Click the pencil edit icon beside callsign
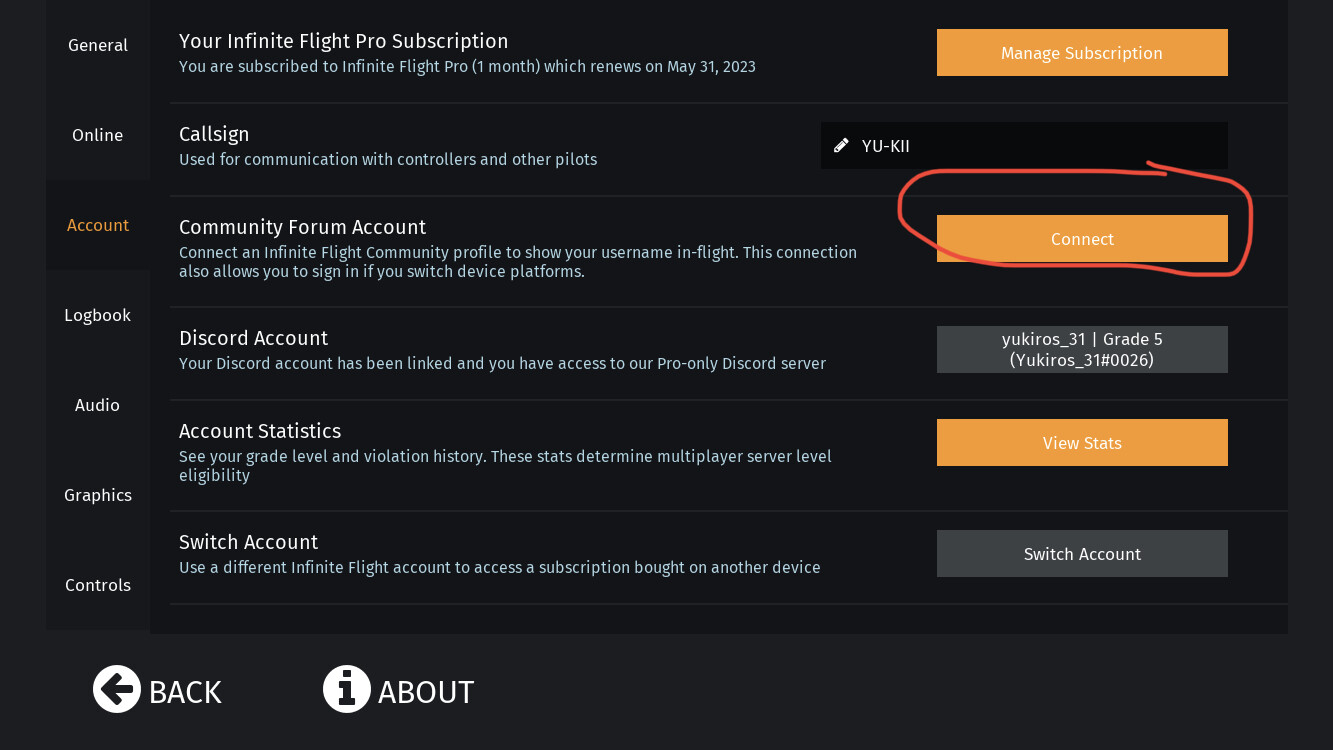This screenshot has width=1333, height=750. 841,146
